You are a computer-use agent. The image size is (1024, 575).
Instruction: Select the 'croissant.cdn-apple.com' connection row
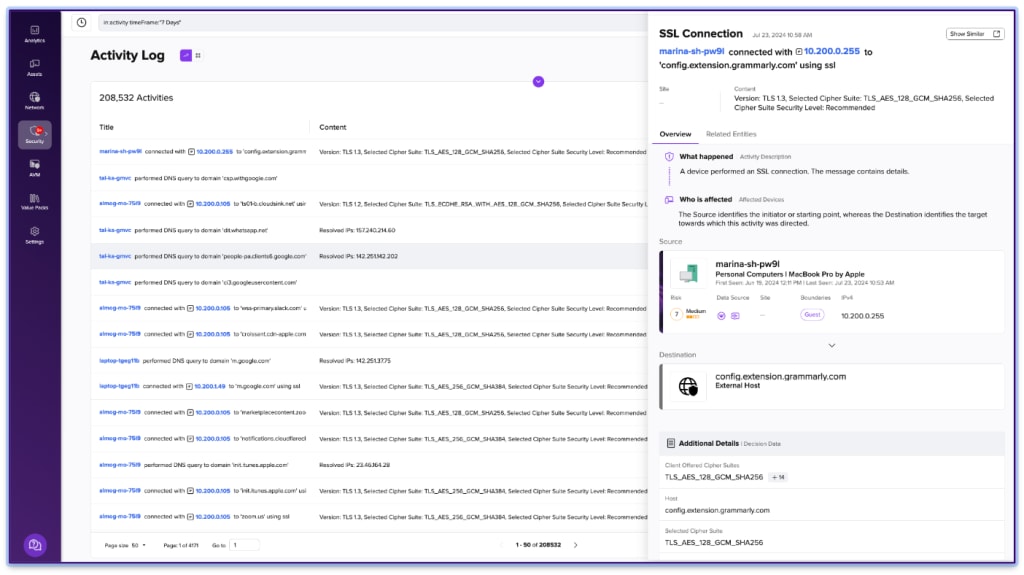370,335
